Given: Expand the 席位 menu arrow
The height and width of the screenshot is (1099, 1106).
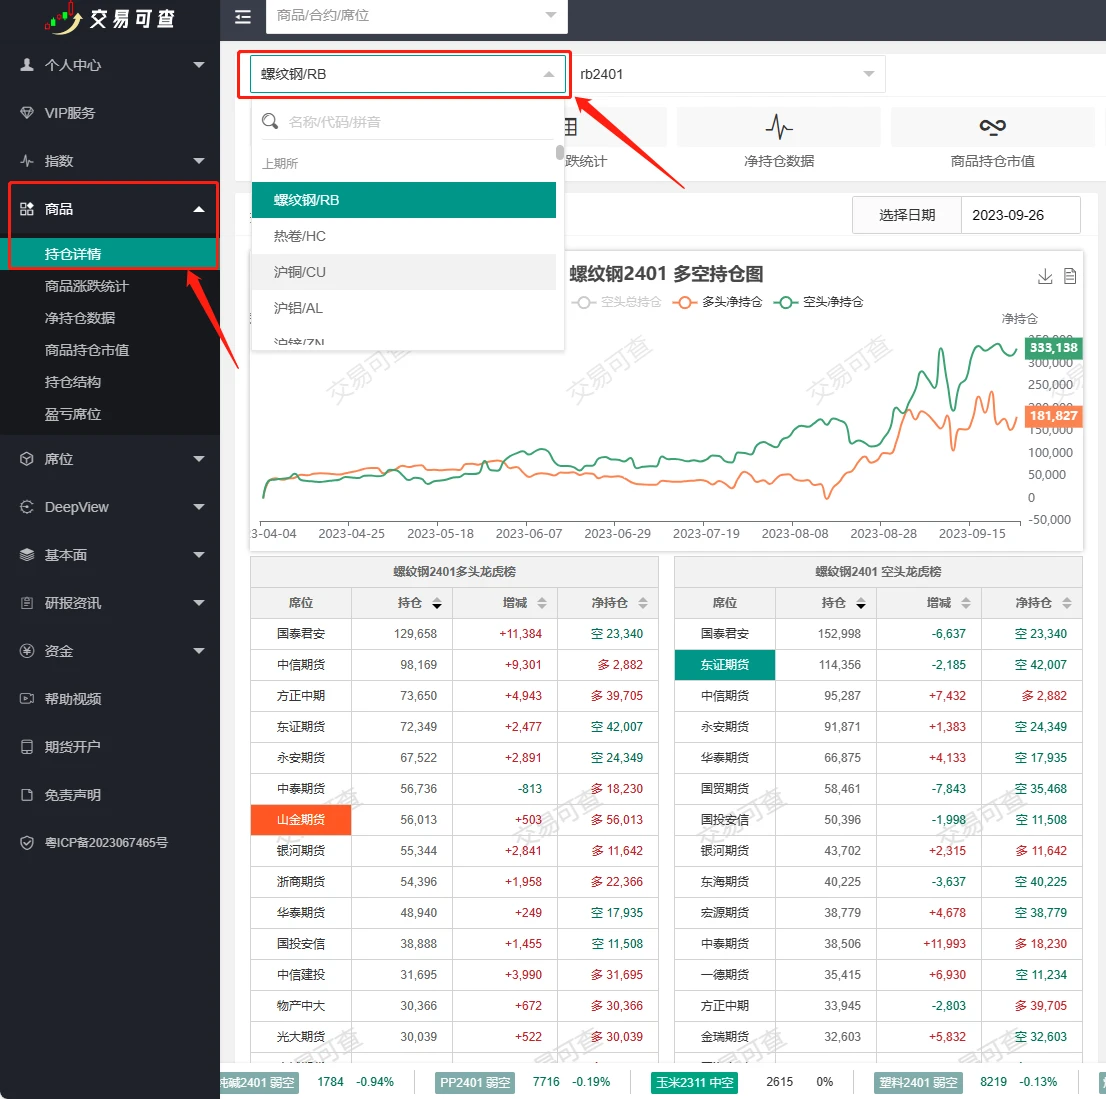Looking at the screenshot, I should pos(199,459).
